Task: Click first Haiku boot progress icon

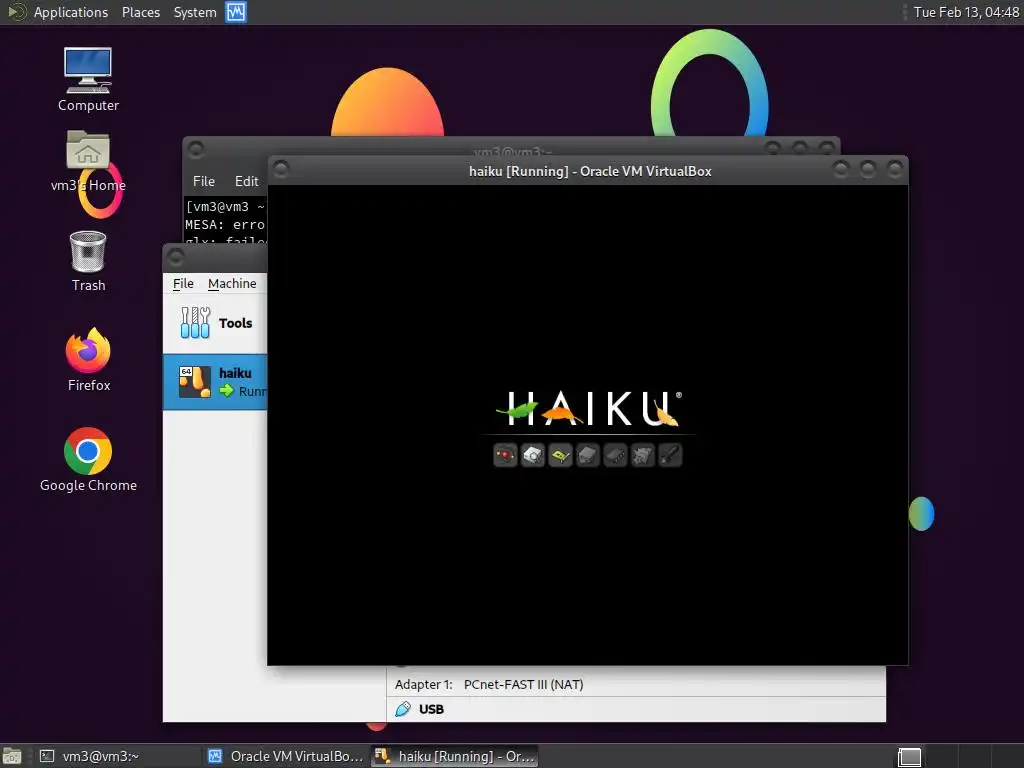Action: point(505,455)
